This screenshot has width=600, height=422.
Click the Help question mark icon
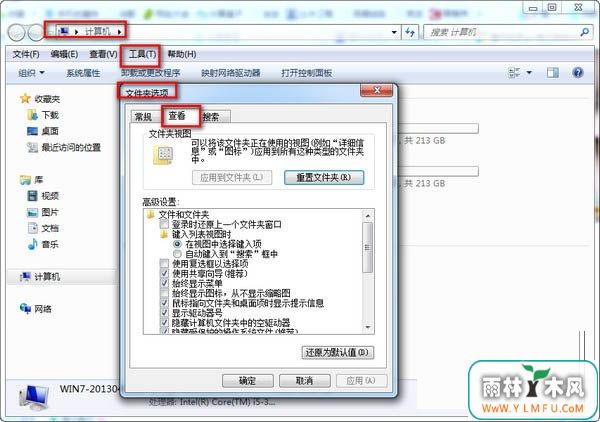pos(578,73)
